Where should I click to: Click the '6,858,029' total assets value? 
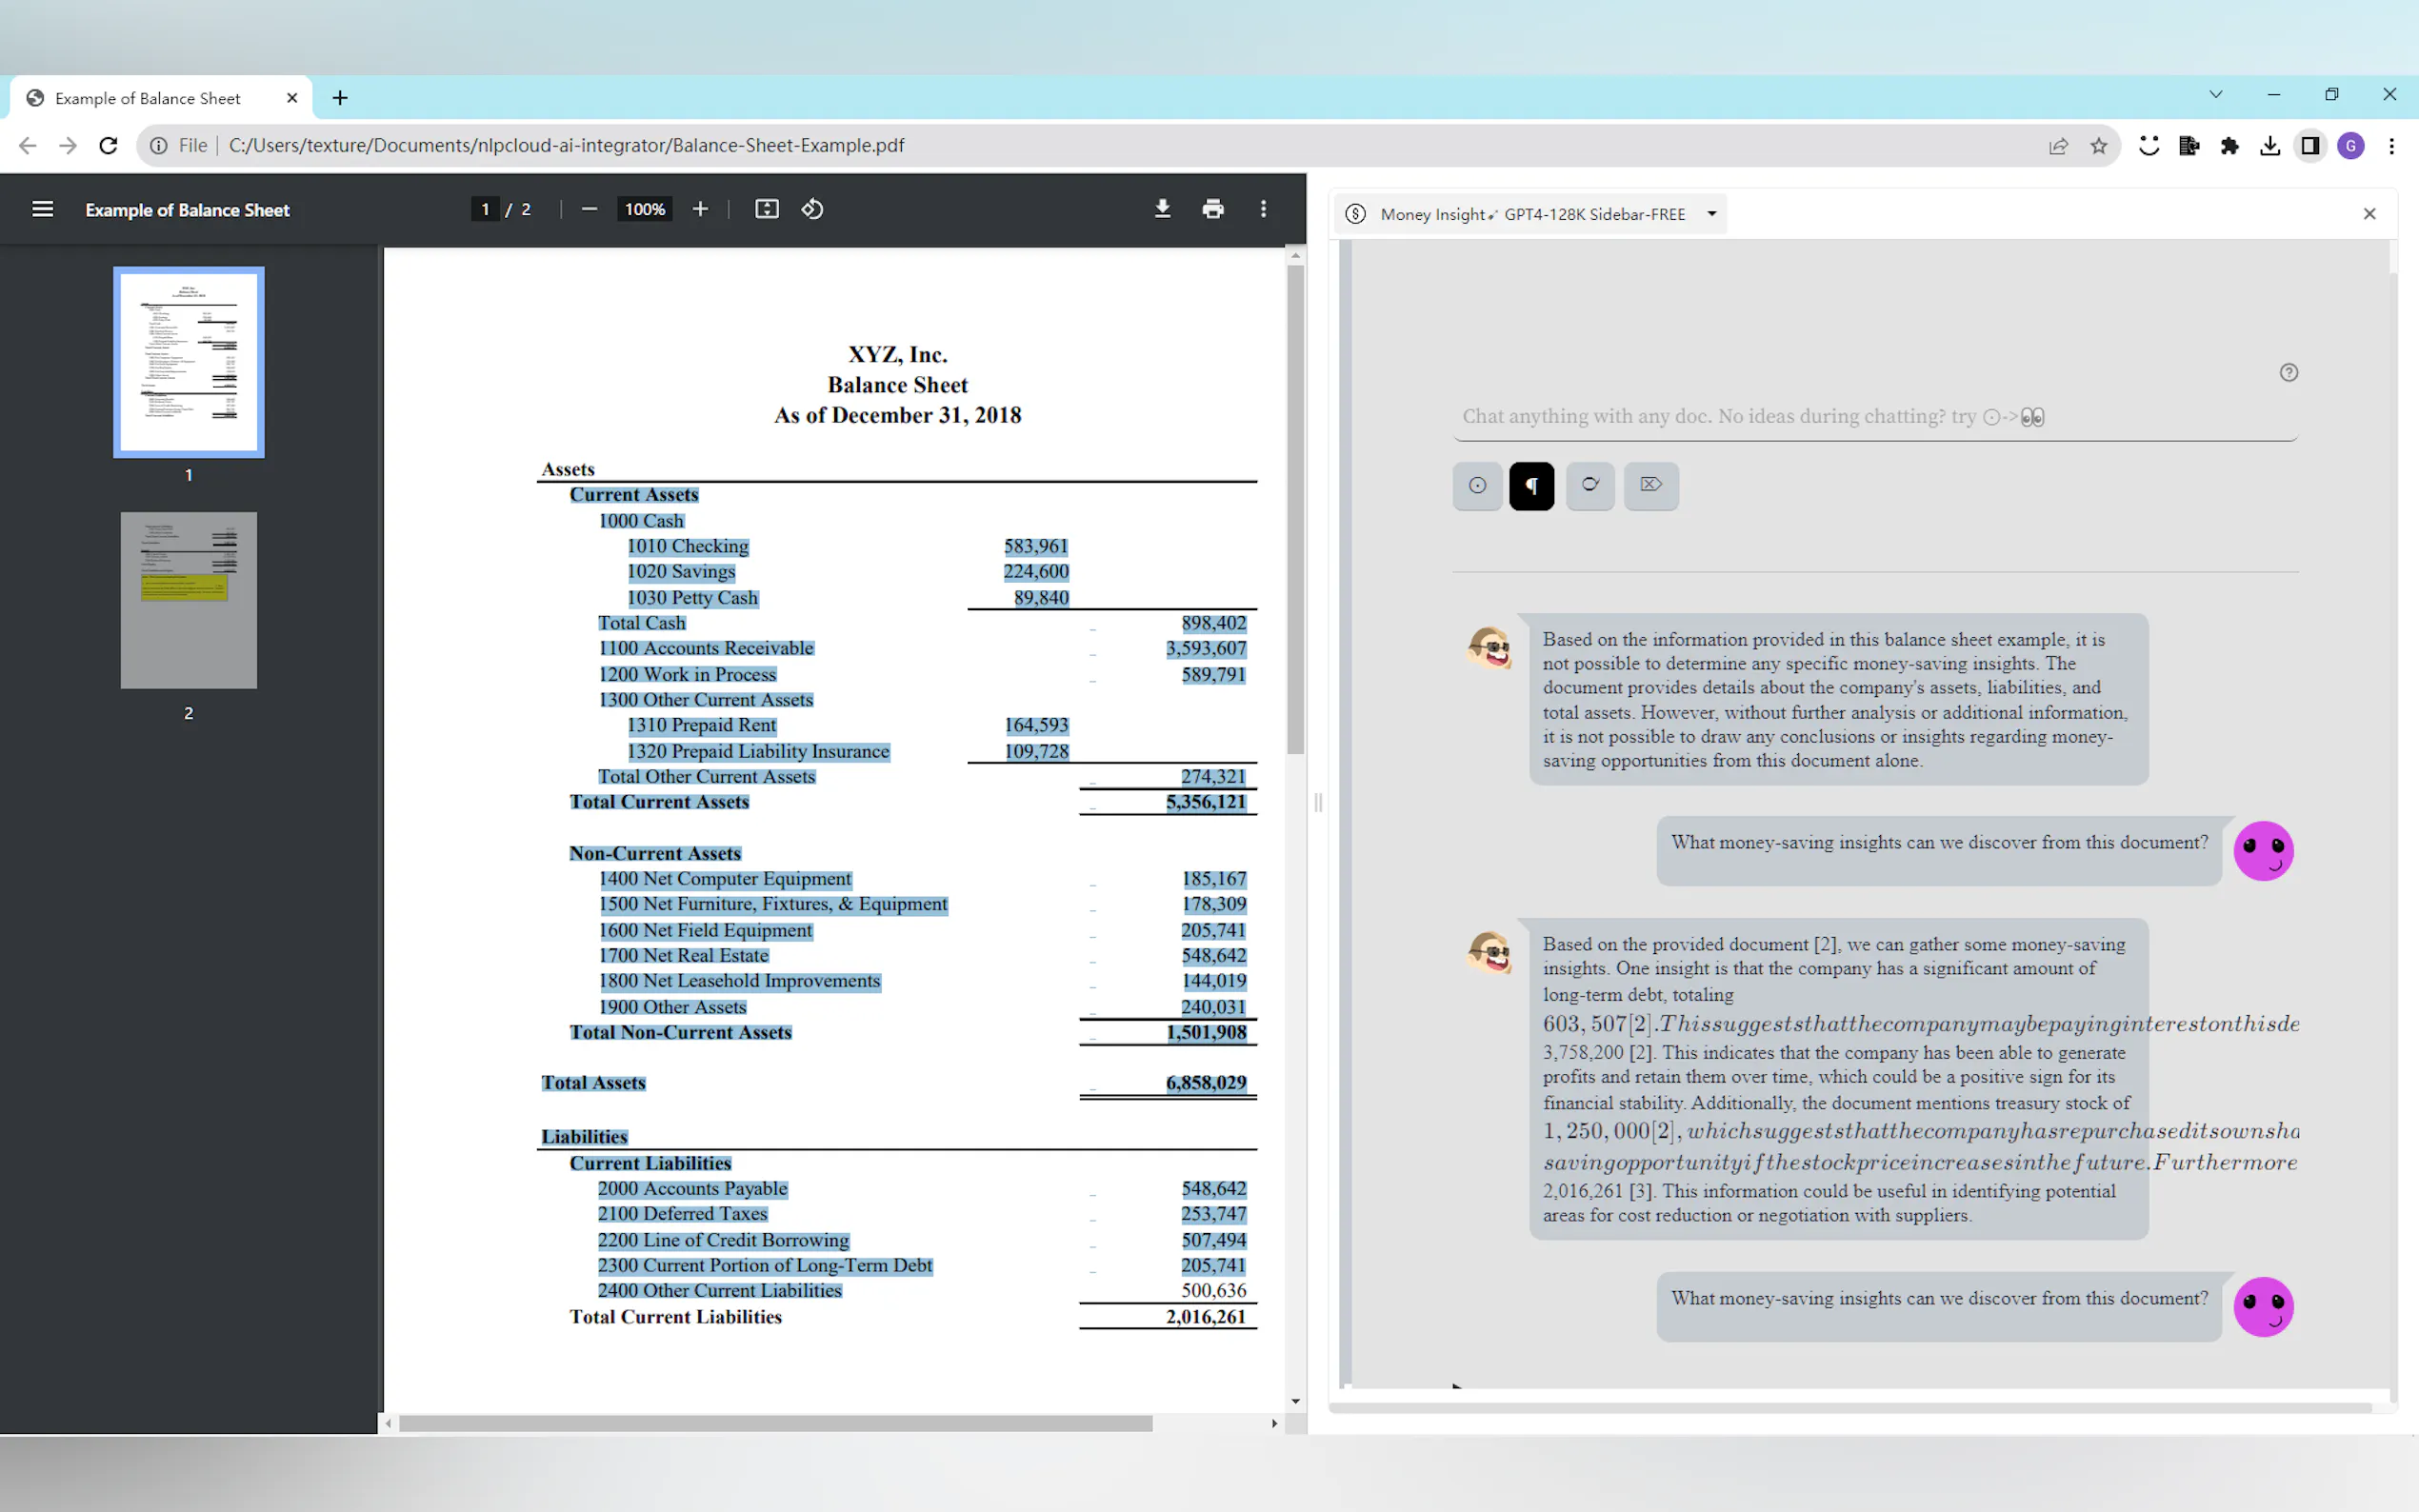[1205, 1083]
